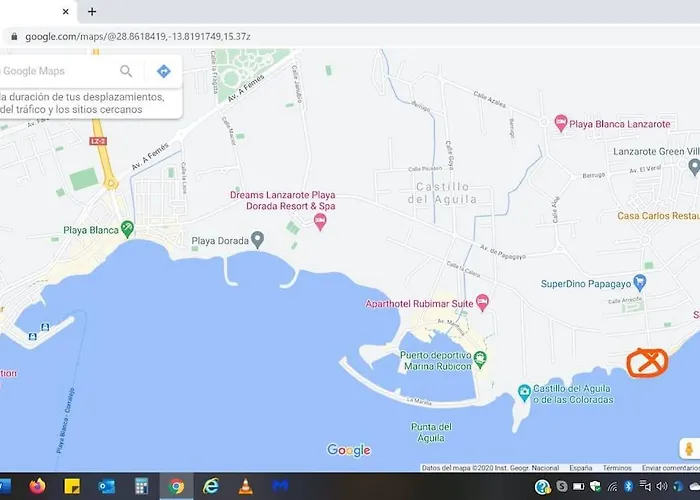Open a new browser tab with plus button
This screenshot has width=700, height=500.
[92, 12]
